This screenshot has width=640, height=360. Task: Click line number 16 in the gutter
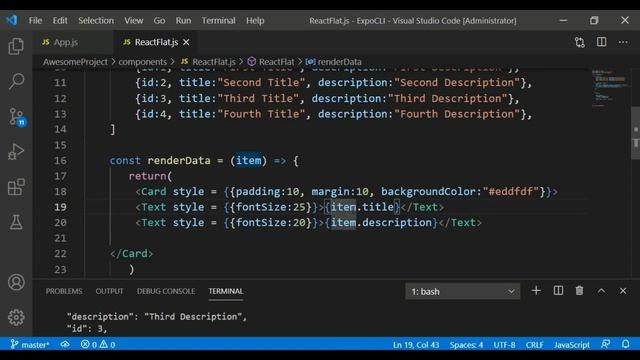pyautogui.click(x=60, y=160)
